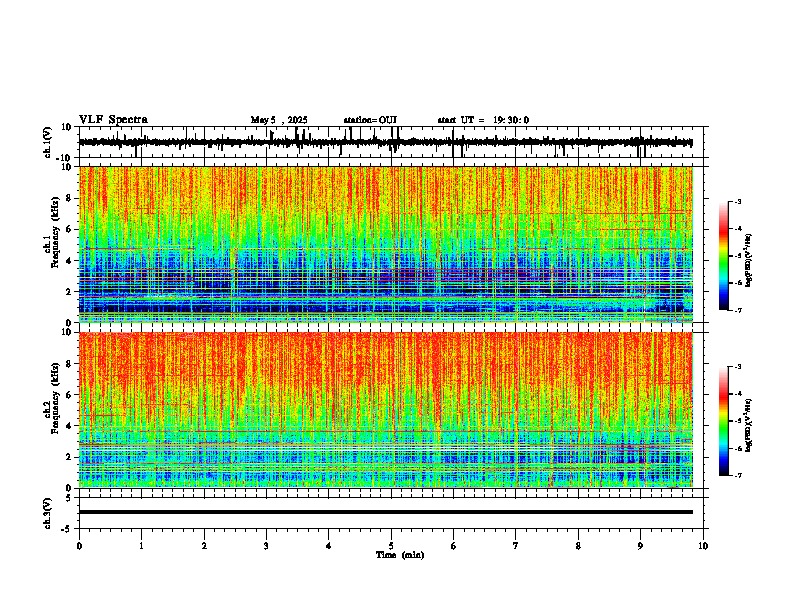The image size is (792, 612).
Task: Click the ch.3(V) axis label
Action: pos(48,513)
